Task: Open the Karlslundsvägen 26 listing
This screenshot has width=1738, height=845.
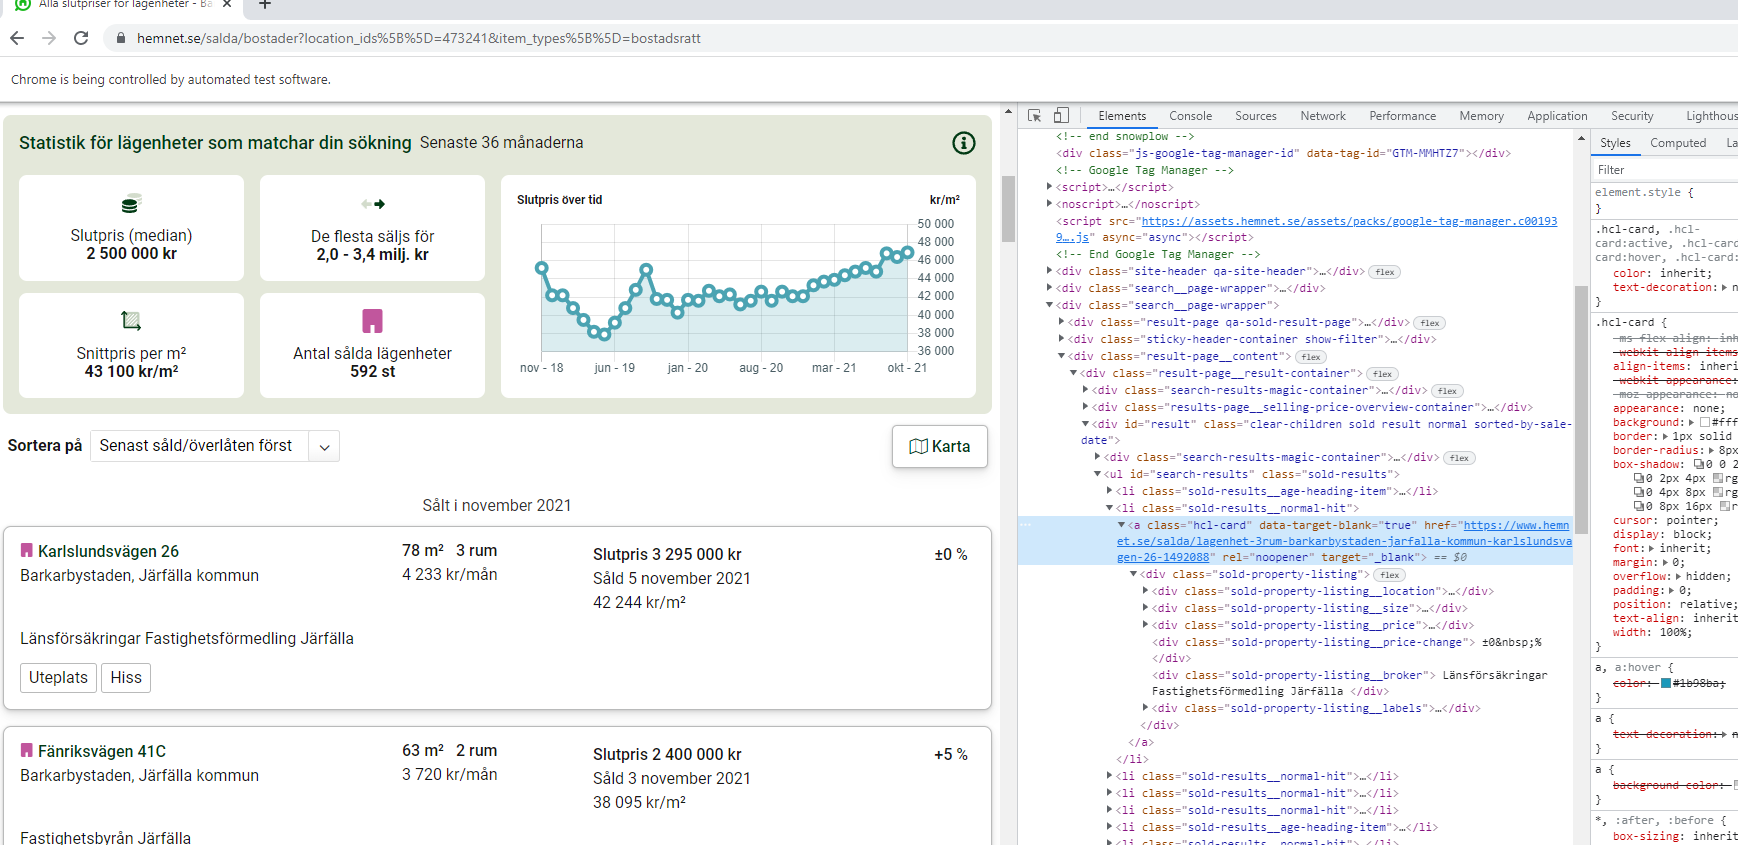Action: [108, 551]
